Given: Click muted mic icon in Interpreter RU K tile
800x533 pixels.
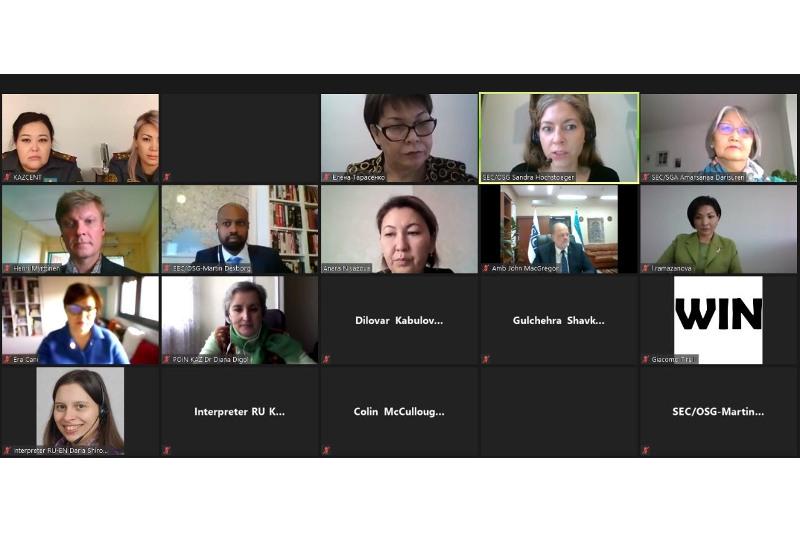Looking at the screenshot, I should [167, 450].
